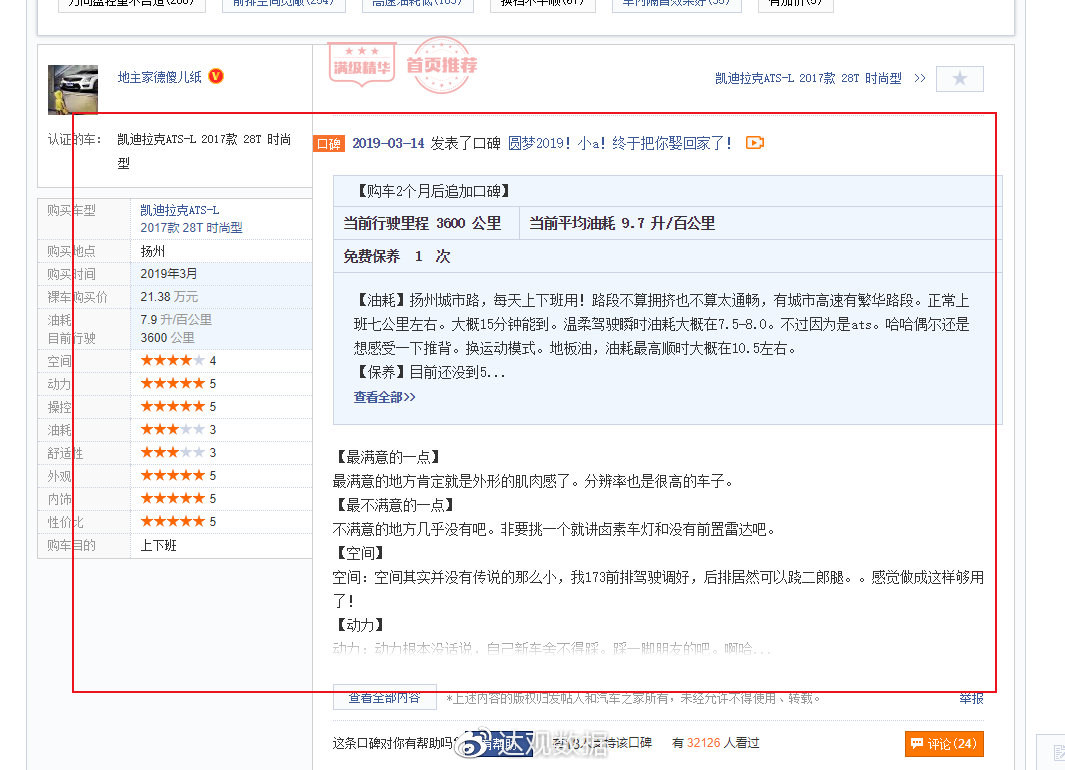Click the 油耗 three-star rating
Screen dimensions: 1065x770
tap(172, 430)
